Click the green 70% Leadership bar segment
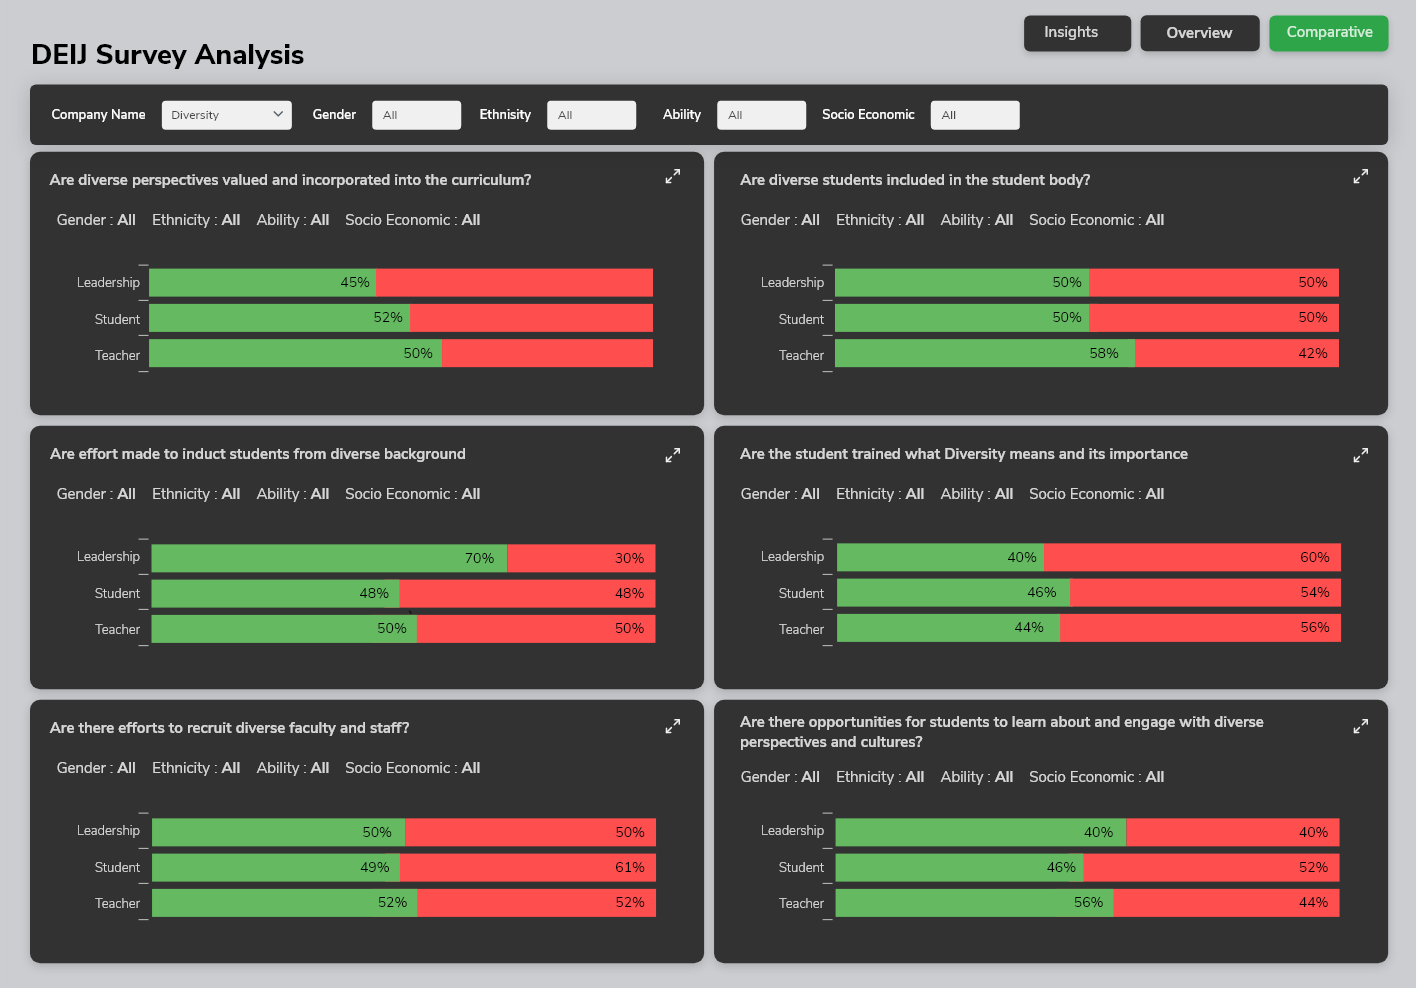The width and height of the screenshot is (1419, 988). 330,558
